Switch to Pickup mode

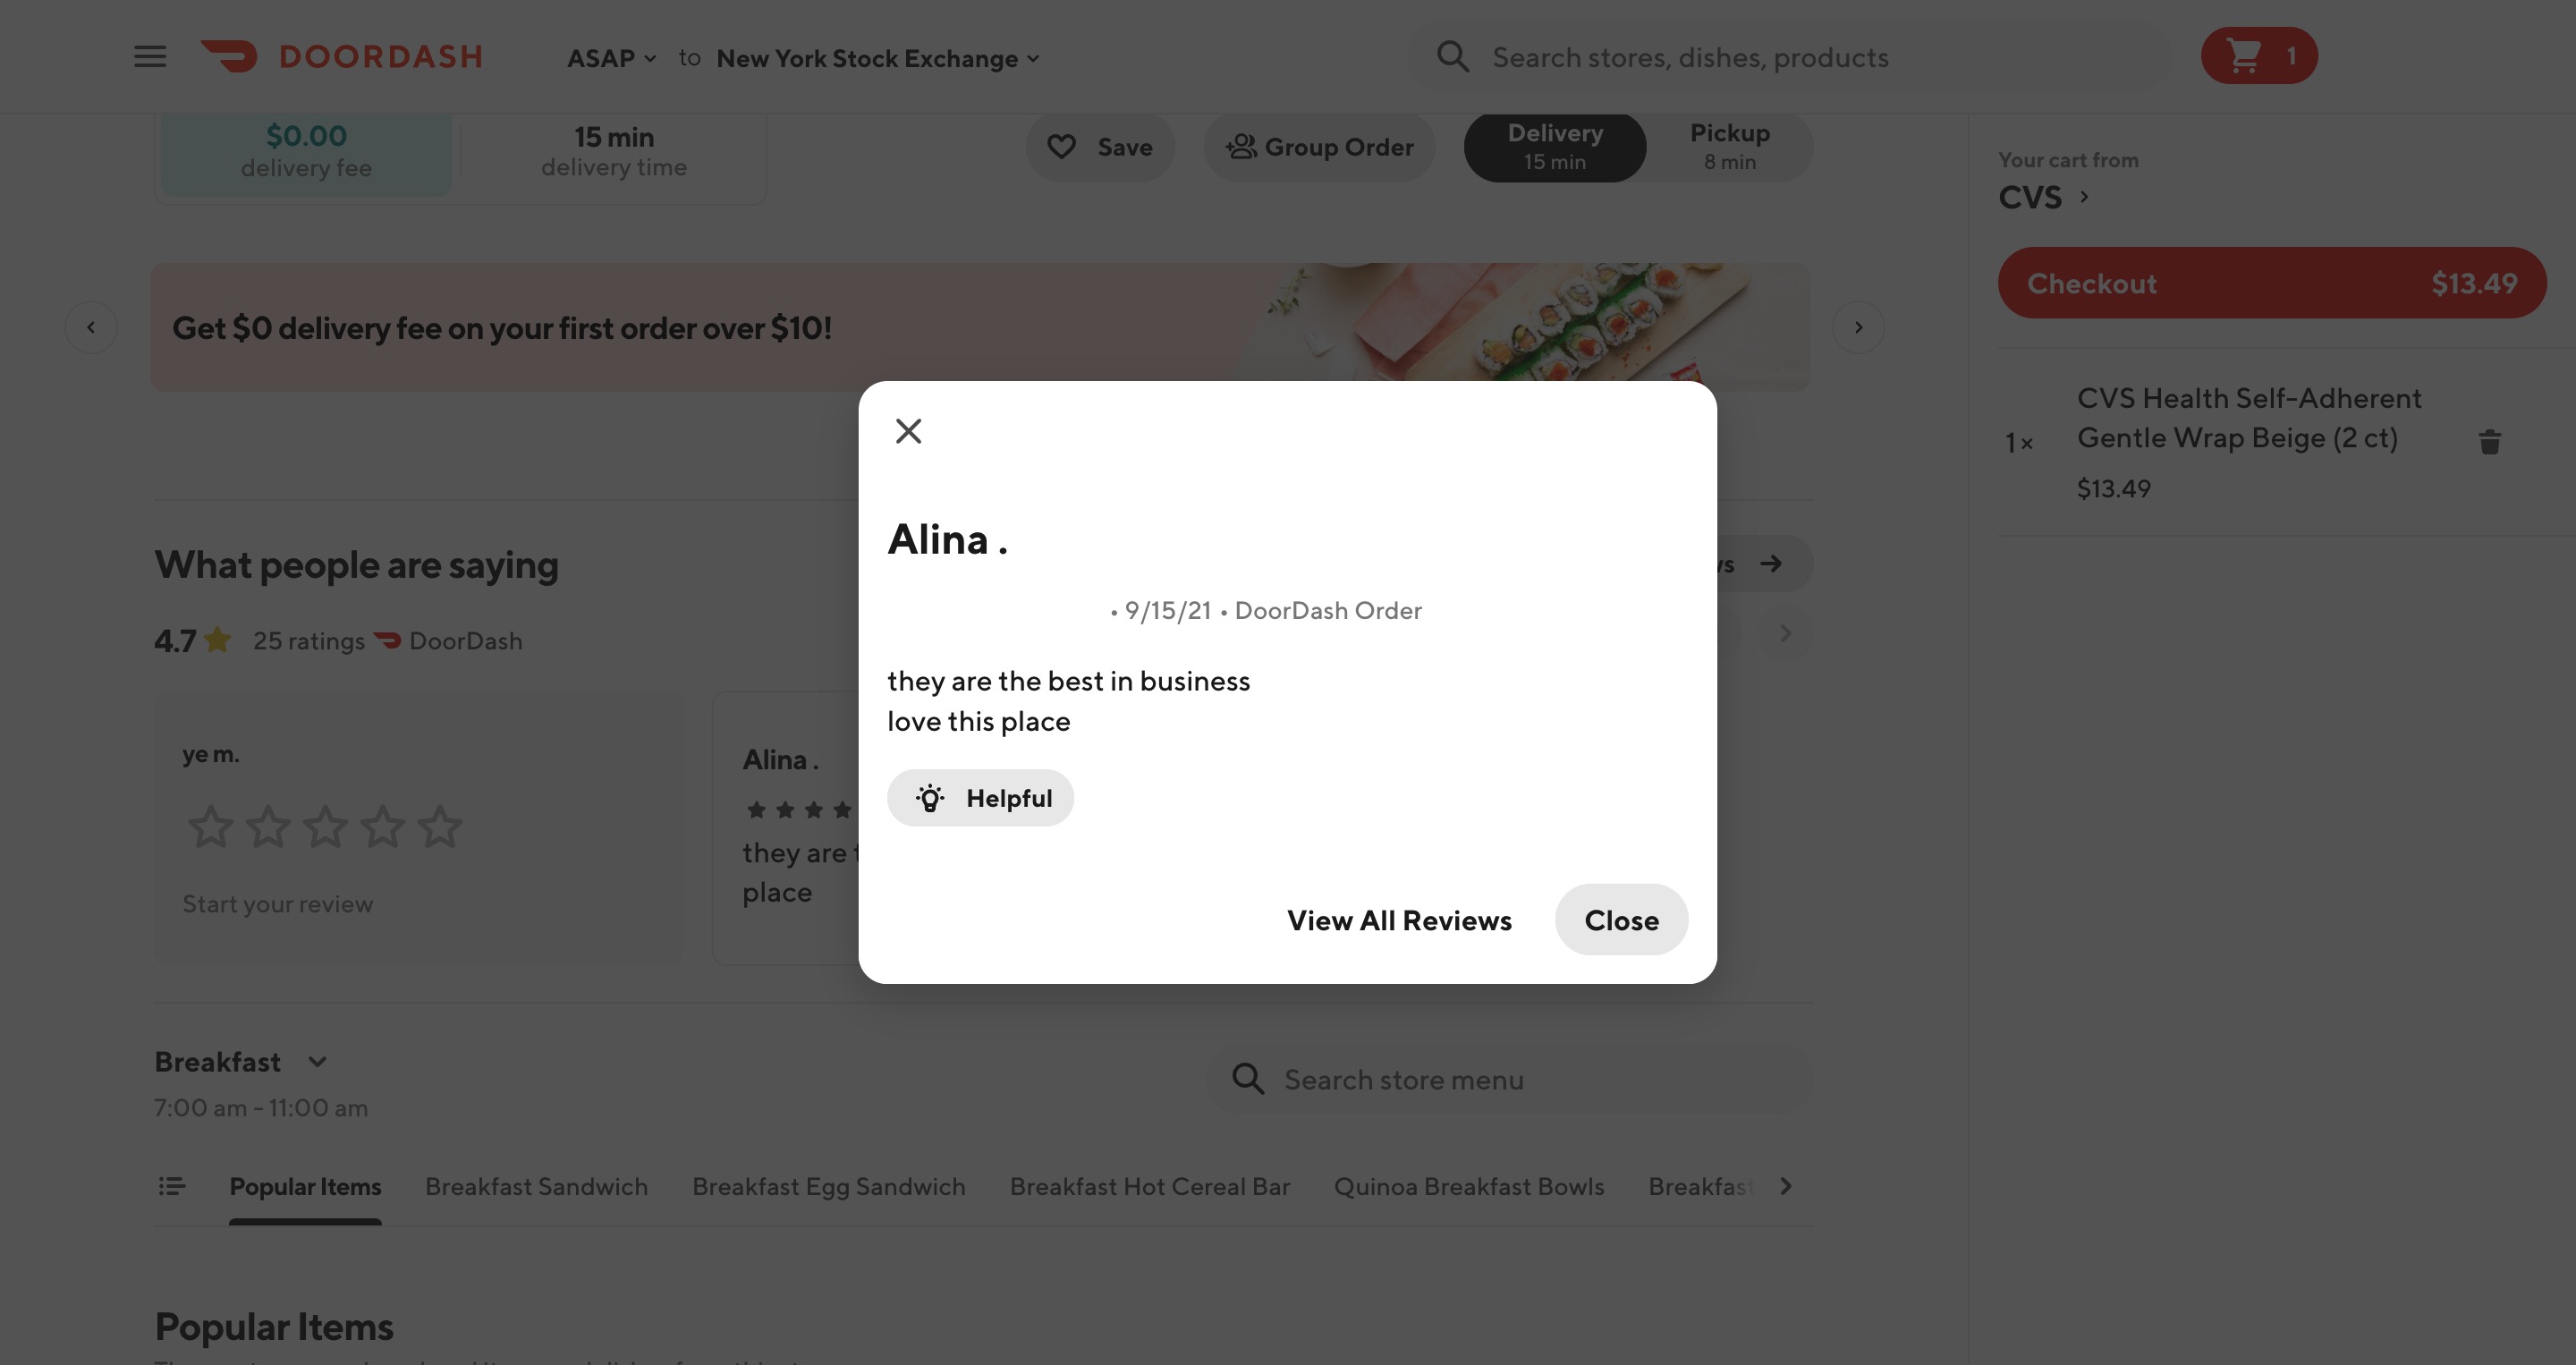pyautogui.click(x=1730, y=147)
